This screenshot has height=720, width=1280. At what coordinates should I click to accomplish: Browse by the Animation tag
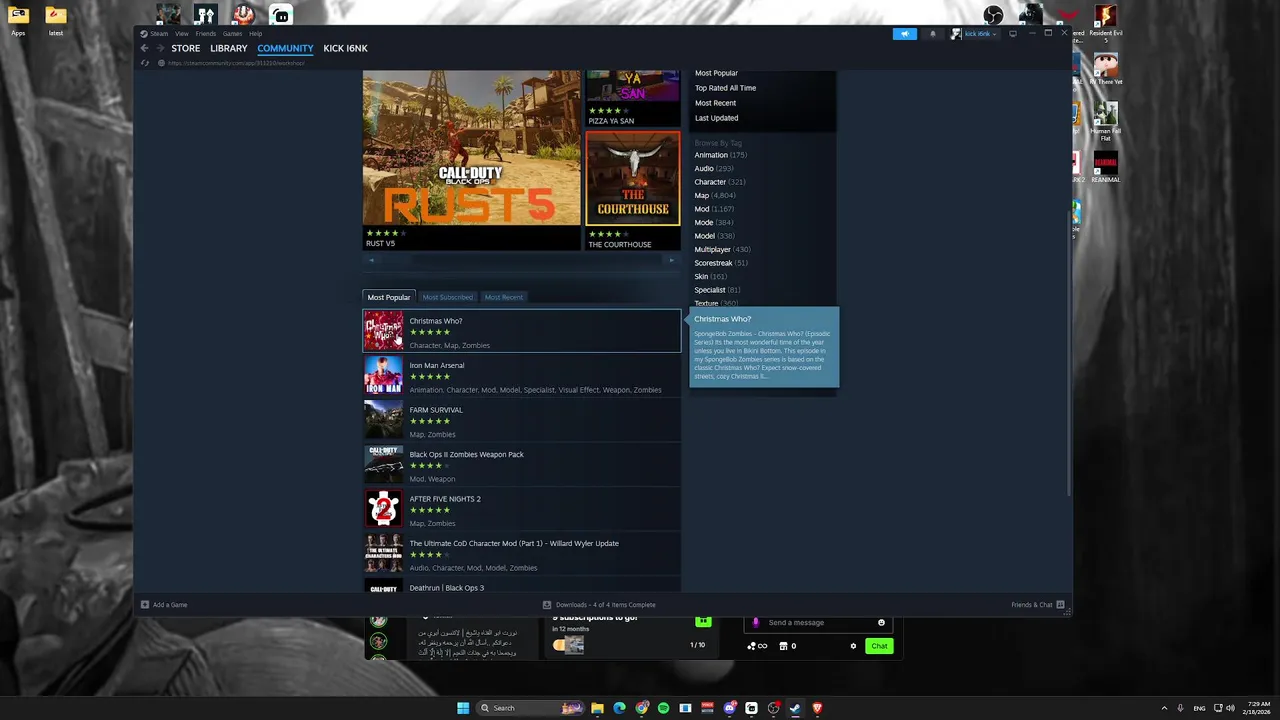[711, 155]
